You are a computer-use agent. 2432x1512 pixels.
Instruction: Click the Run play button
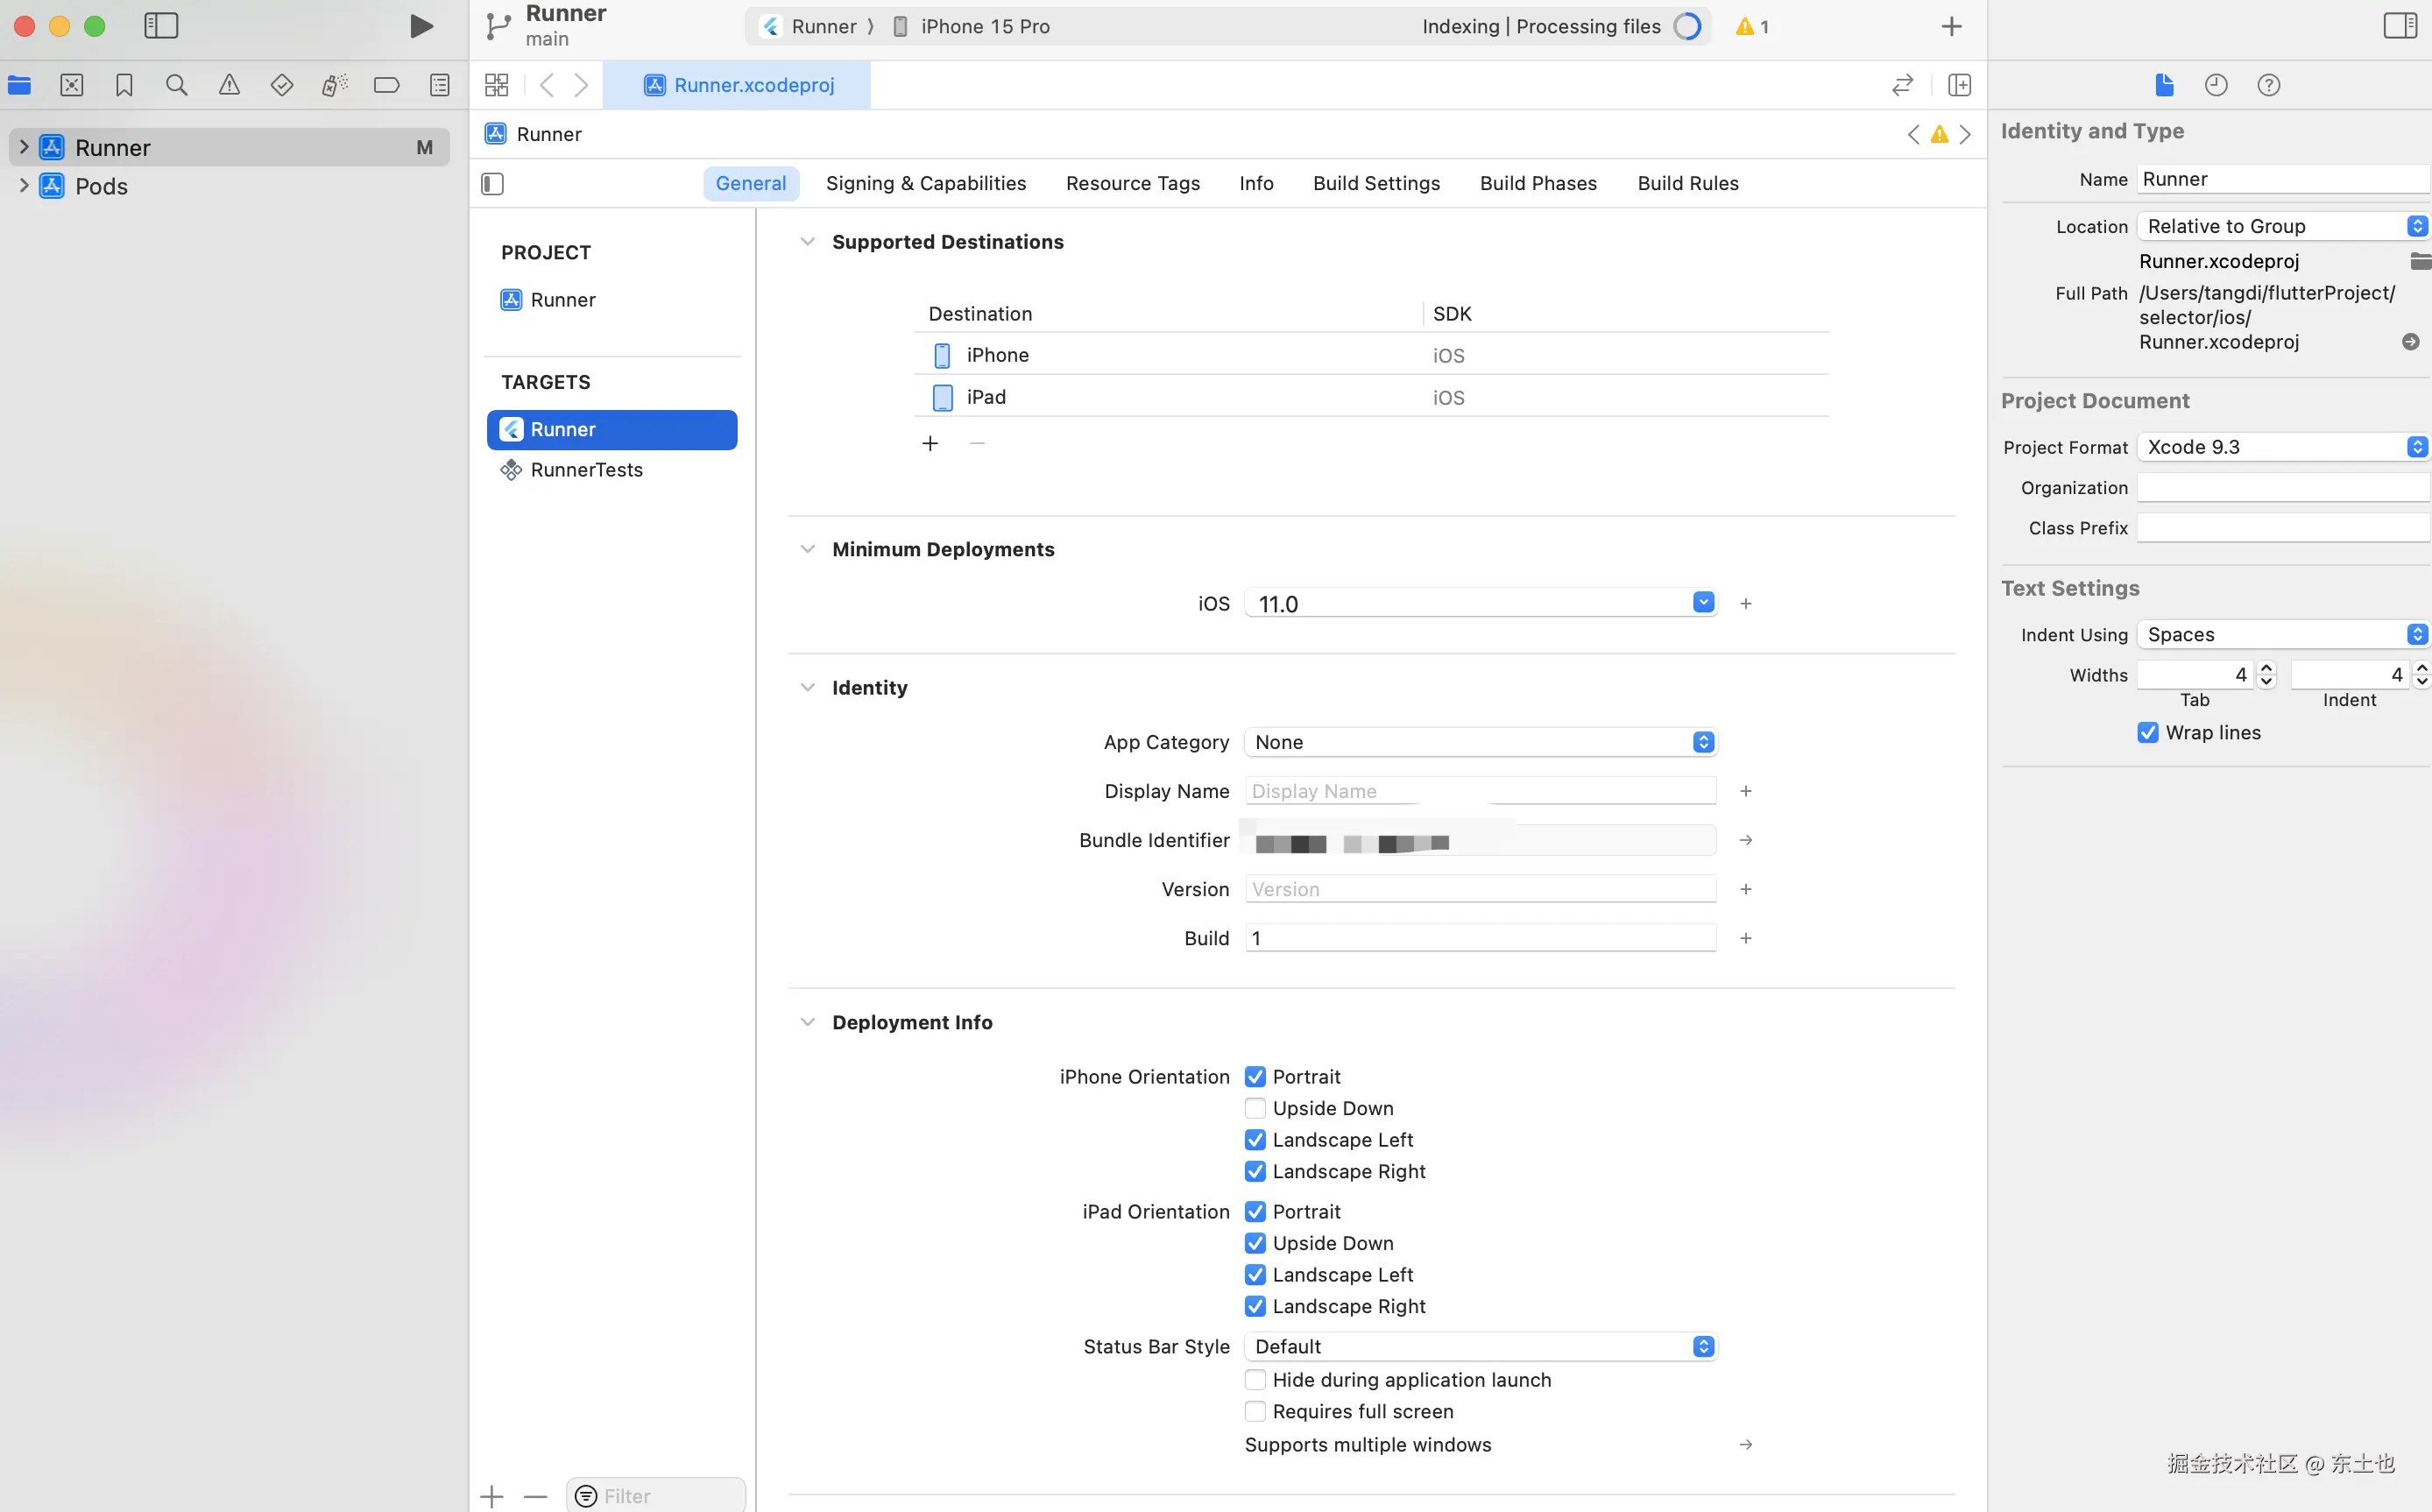(x=421, y=26)
